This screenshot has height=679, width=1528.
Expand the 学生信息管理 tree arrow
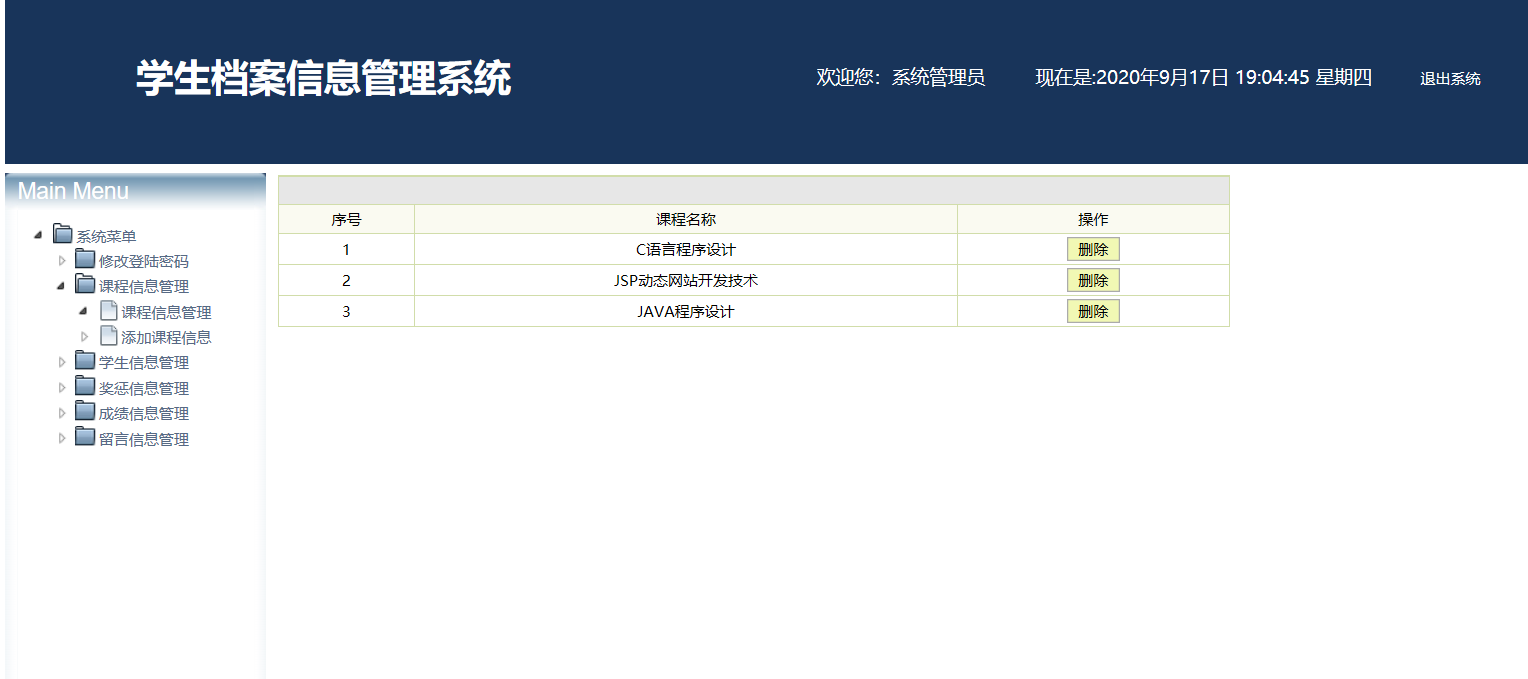click(61, 361)
